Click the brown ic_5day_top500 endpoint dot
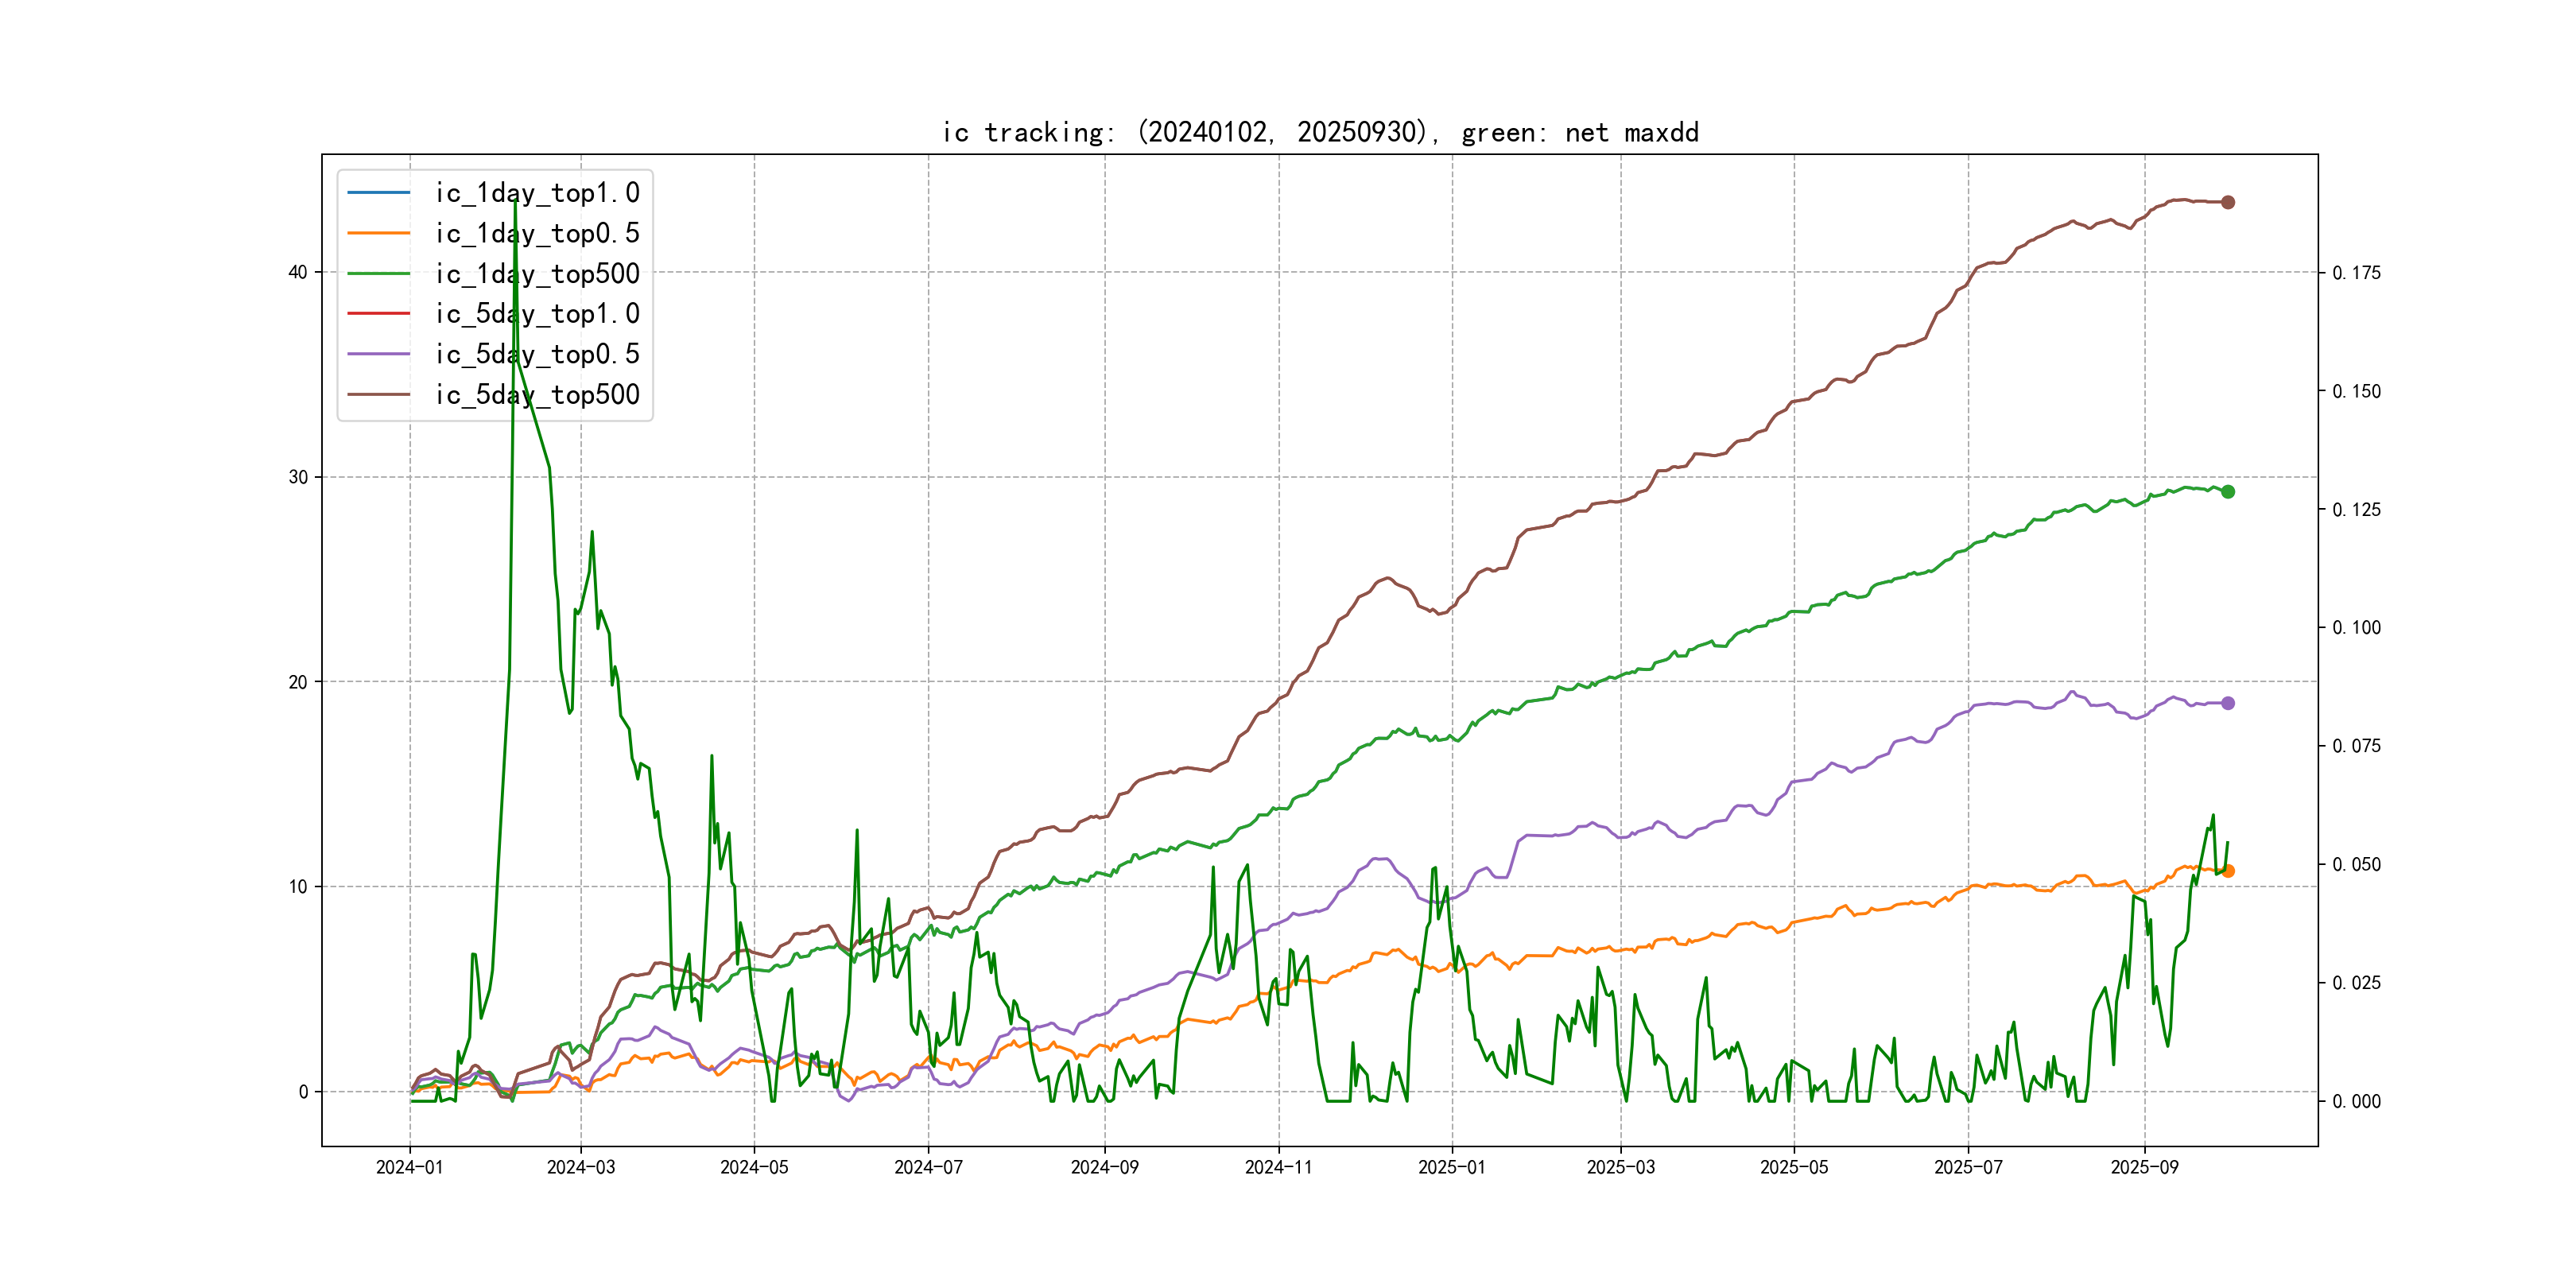Image resolution: width=2576 pixels, height=1288 pixels. point(2228,202)
